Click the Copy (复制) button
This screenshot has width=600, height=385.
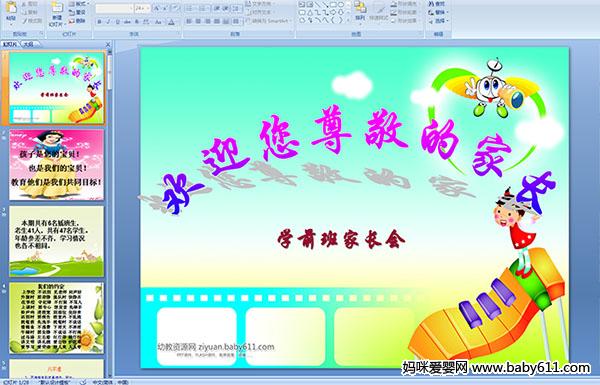(x=29, y=12)
